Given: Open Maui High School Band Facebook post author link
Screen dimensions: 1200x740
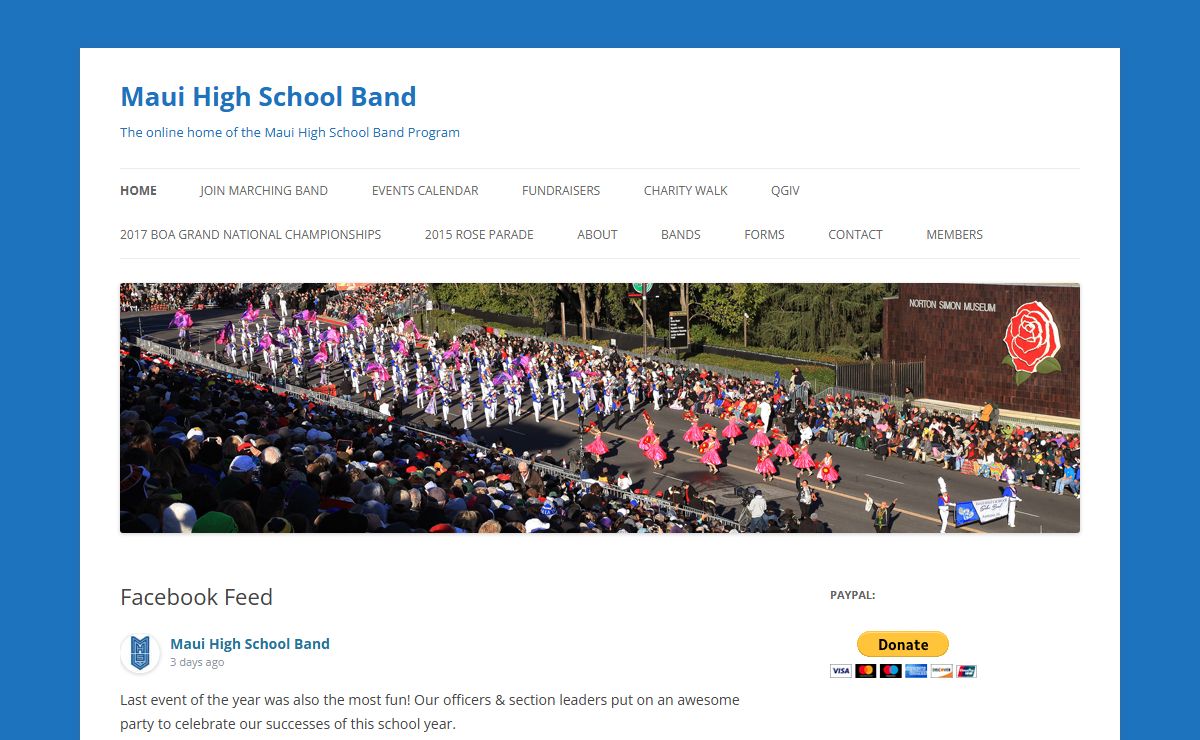Looking at the screenshot, I should point(250,644).
